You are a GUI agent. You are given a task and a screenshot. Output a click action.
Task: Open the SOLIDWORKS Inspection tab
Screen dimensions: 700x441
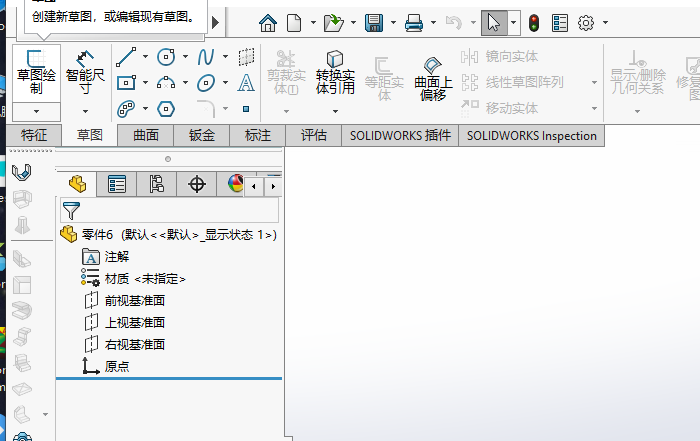532,135
